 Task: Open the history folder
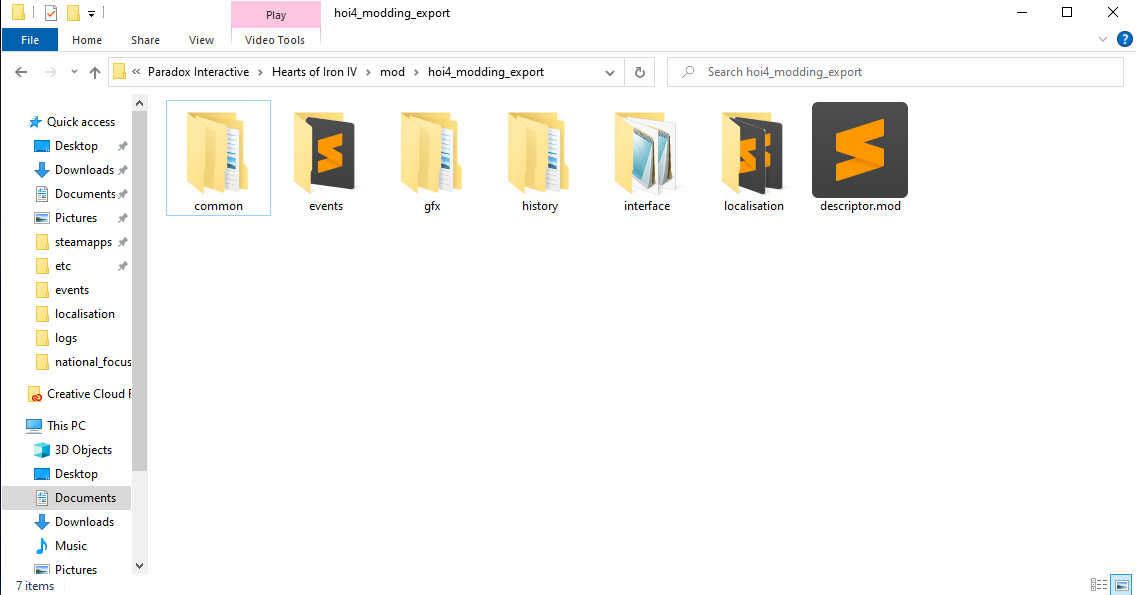coord(539,153)
